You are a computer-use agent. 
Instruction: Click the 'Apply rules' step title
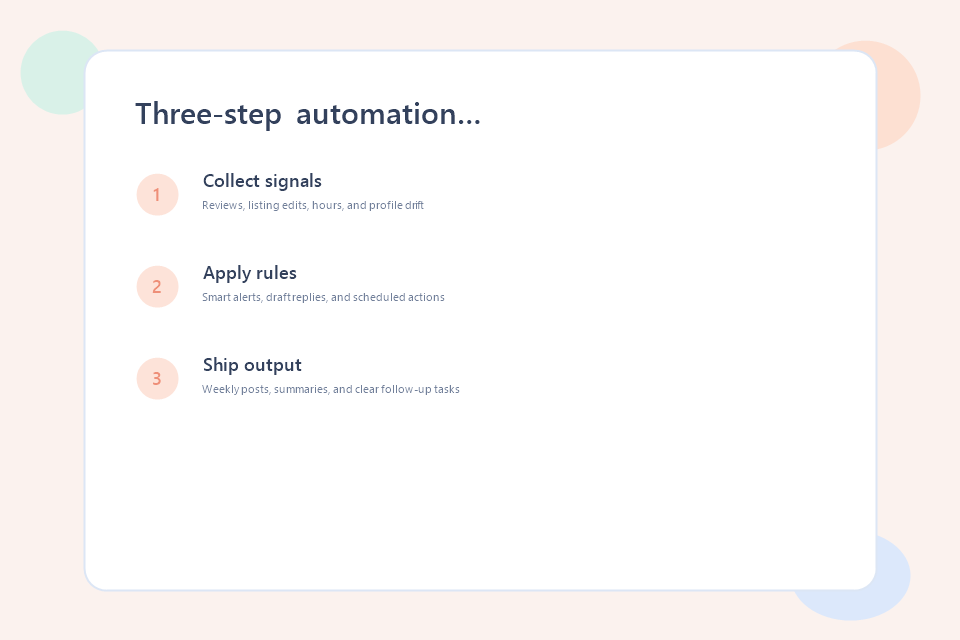click(250, 273)
